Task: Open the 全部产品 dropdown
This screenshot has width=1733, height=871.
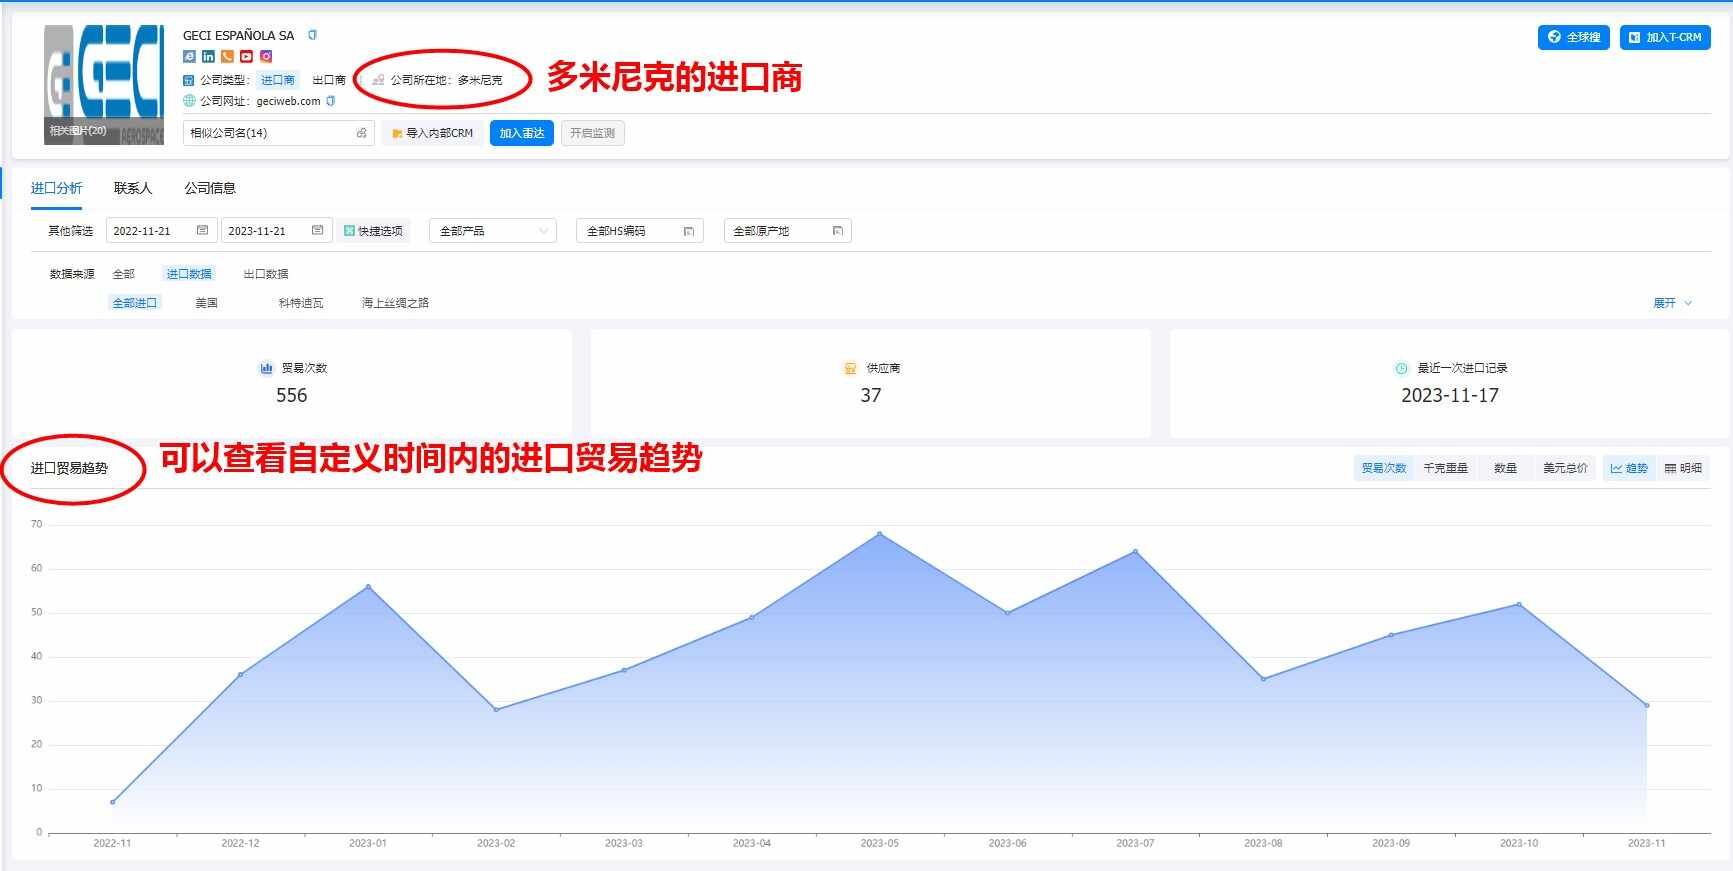Action: tap(492, 231)
